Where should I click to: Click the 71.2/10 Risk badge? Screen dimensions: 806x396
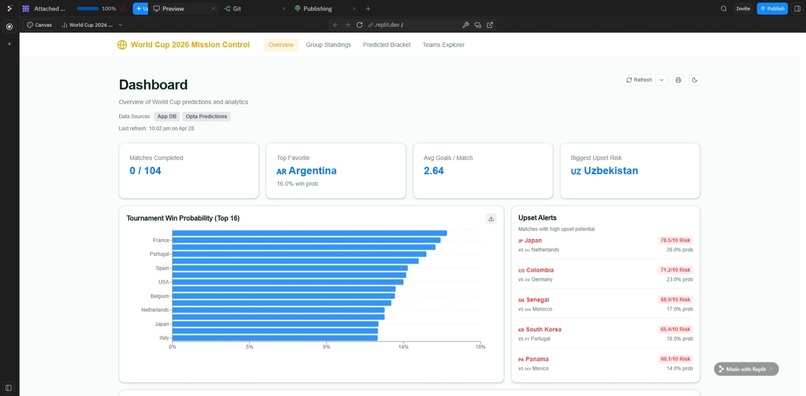point(675,270)
